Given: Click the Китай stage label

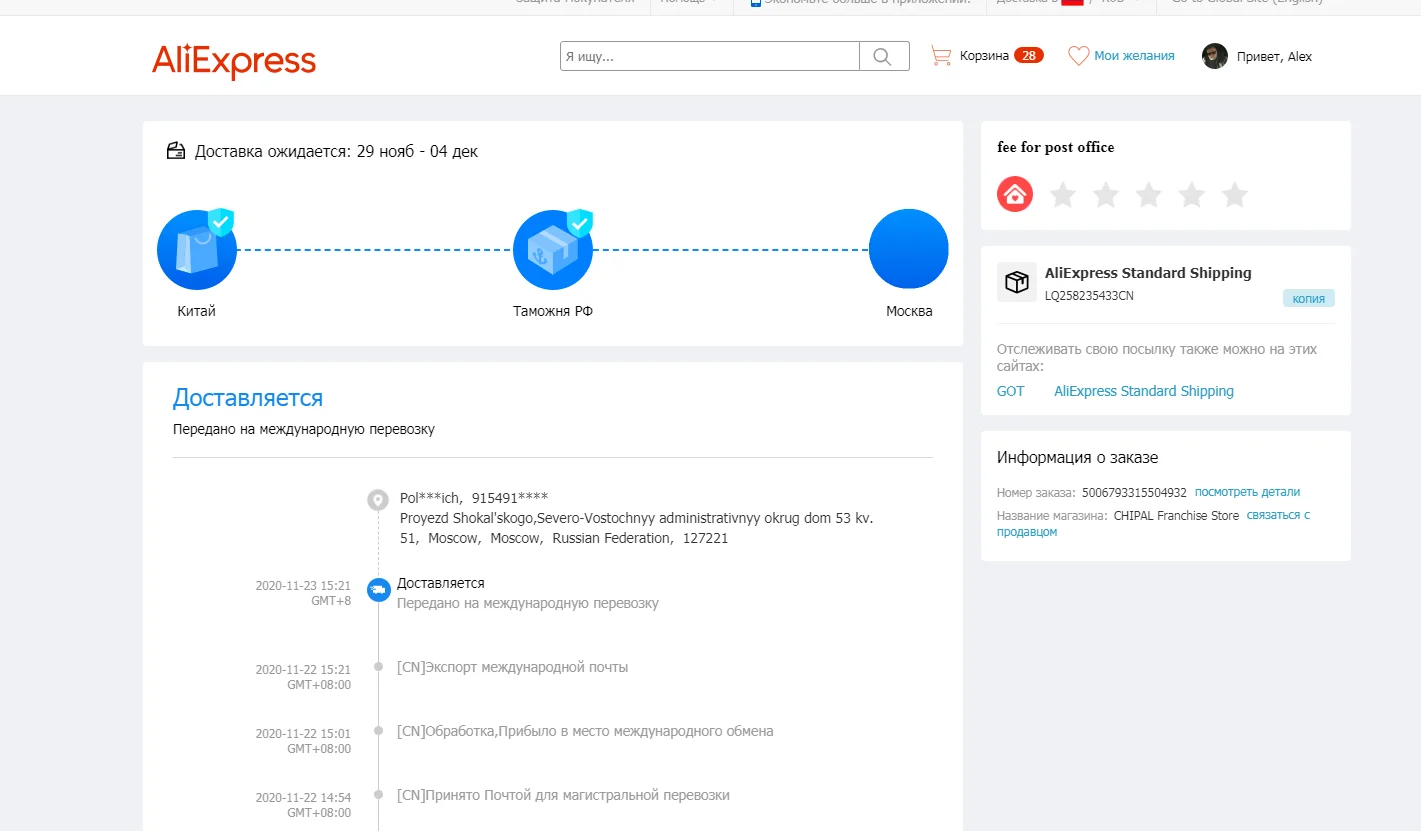Looking at the screenshot, I should tap(197, 311).
